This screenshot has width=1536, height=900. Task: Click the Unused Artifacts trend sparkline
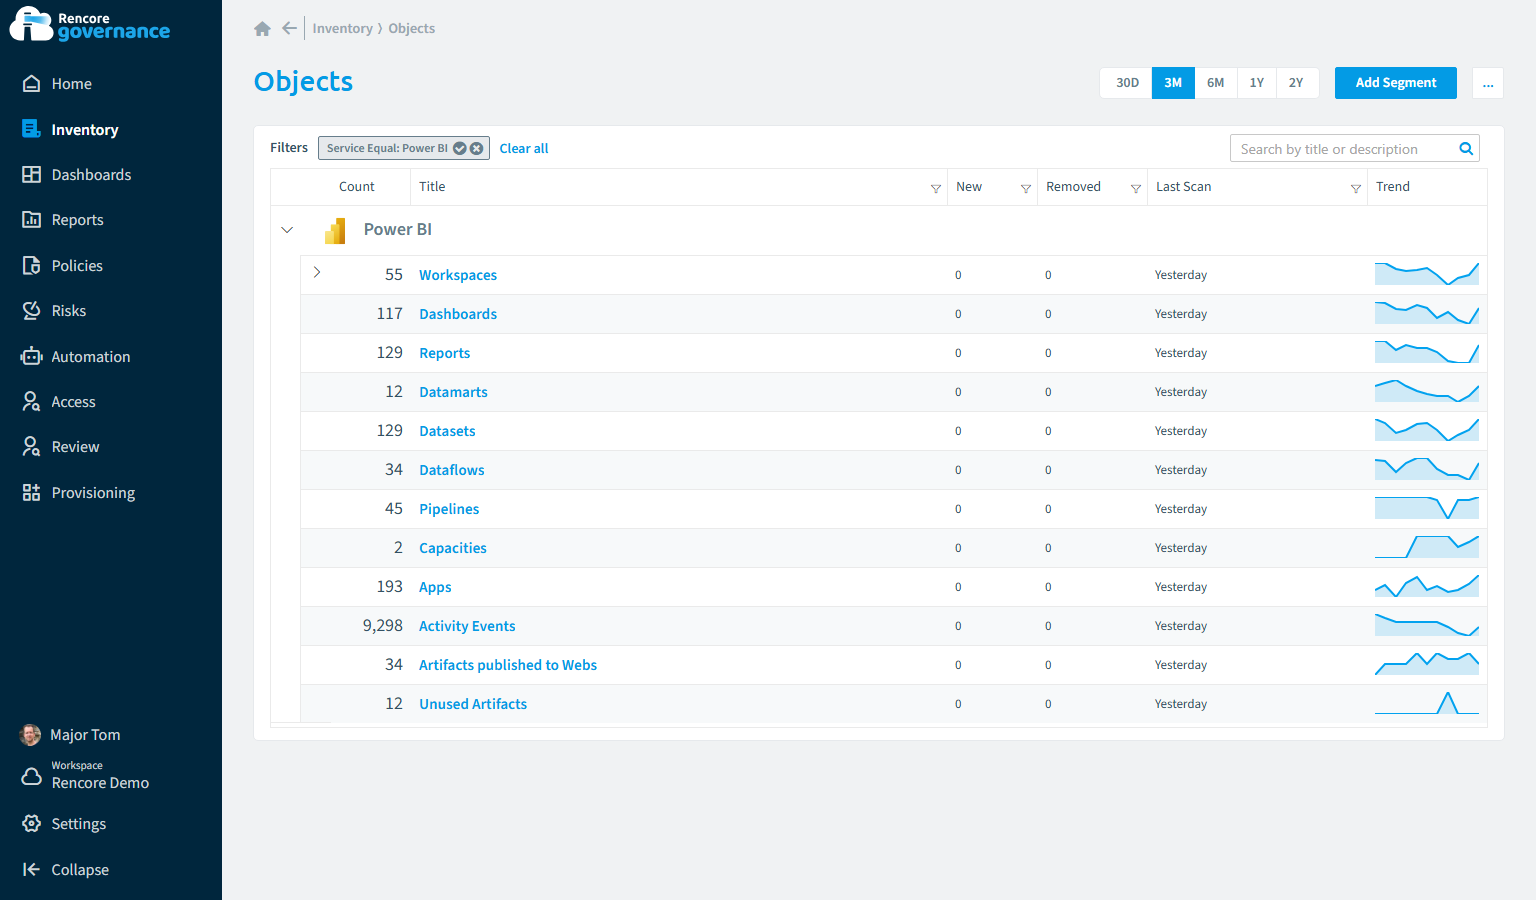[x=1427, y=703]
